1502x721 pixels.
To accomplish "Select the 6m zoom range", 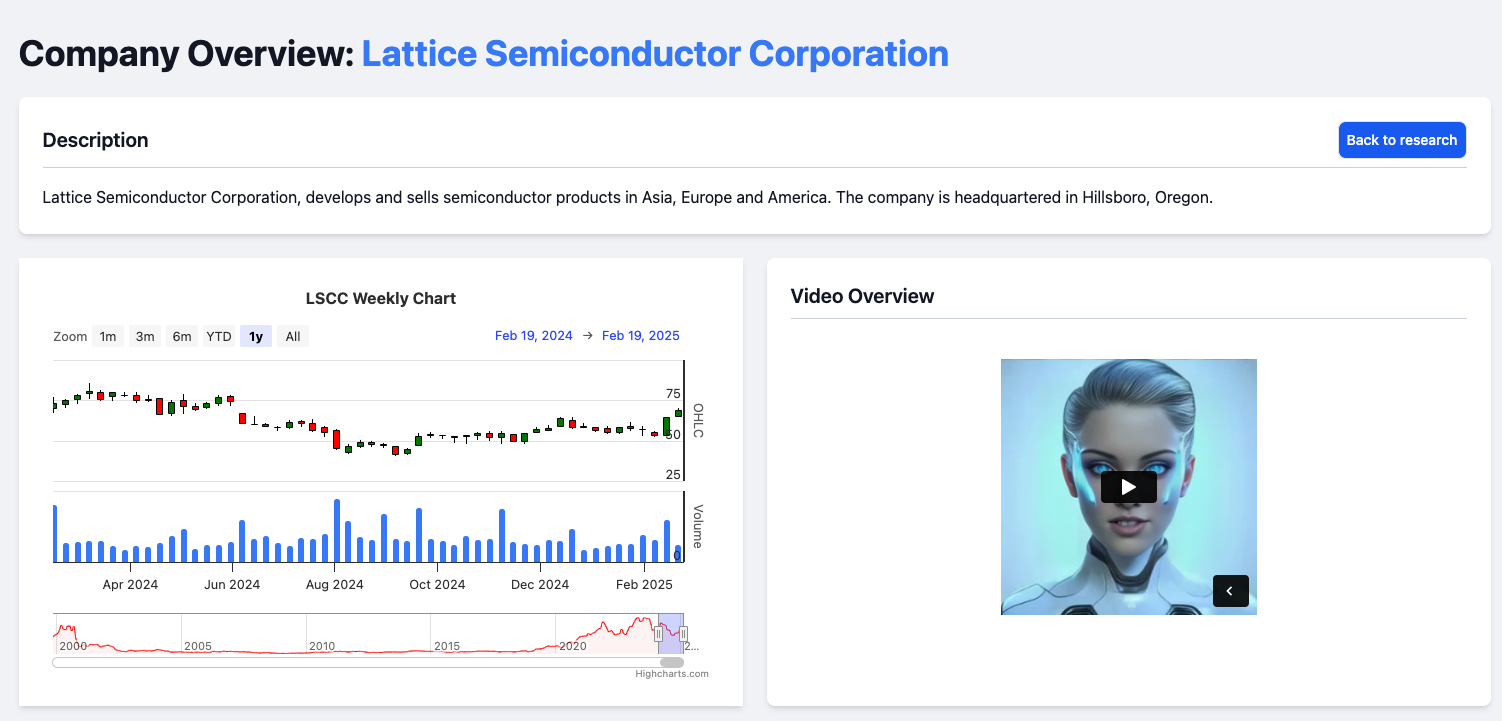I will click(182, 337).
